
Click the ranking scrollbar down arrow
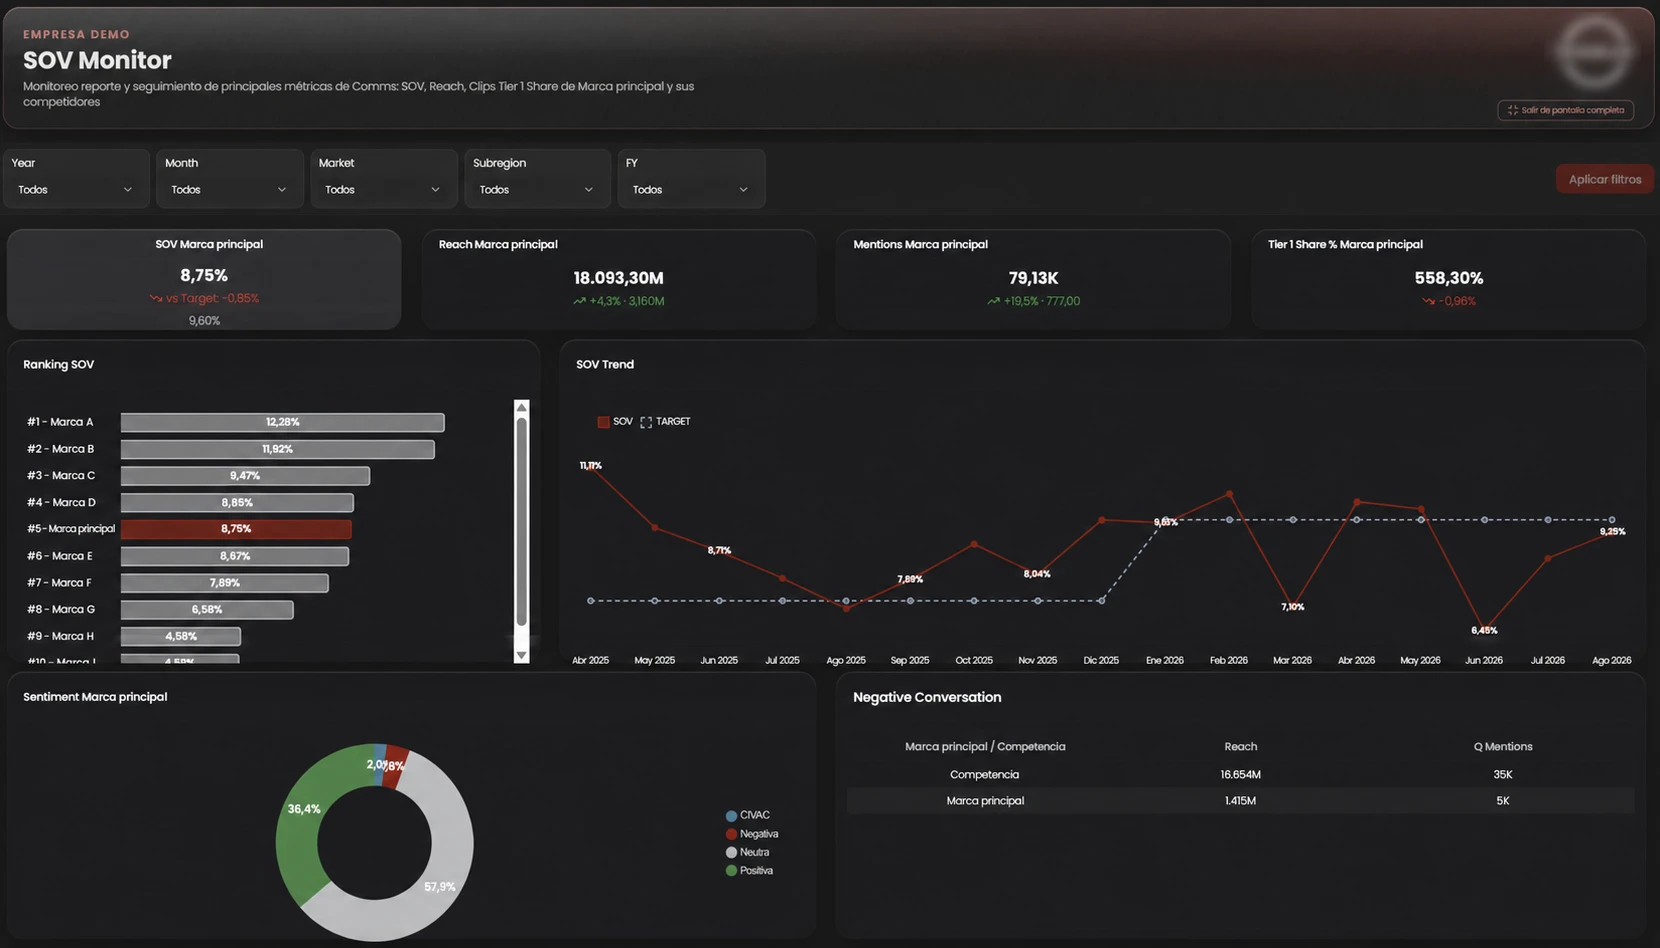pos(521,656)
